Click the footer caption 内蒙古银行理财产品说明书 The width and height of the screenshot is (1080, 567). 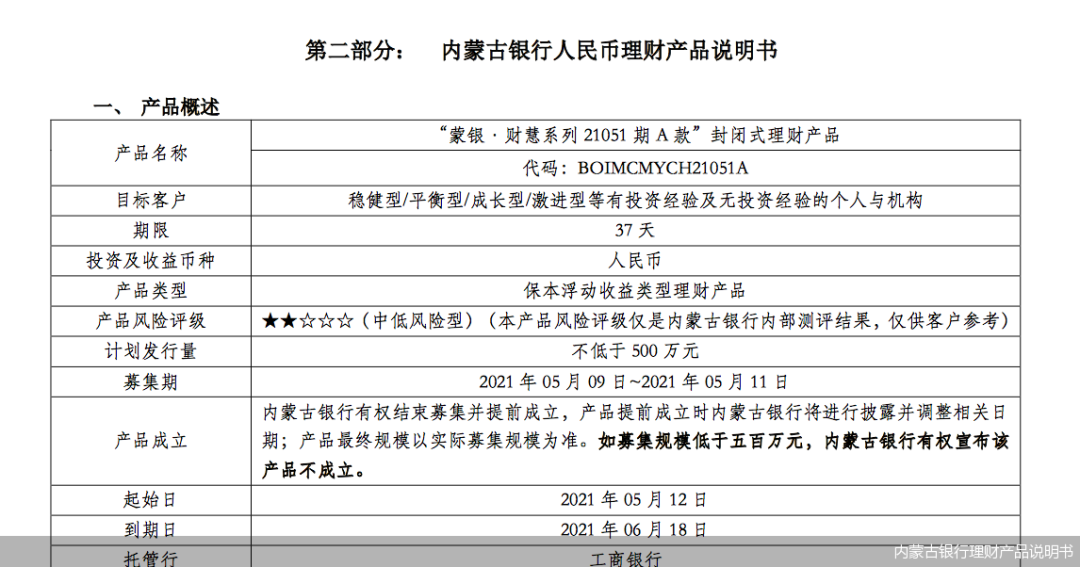coord(983,552)
